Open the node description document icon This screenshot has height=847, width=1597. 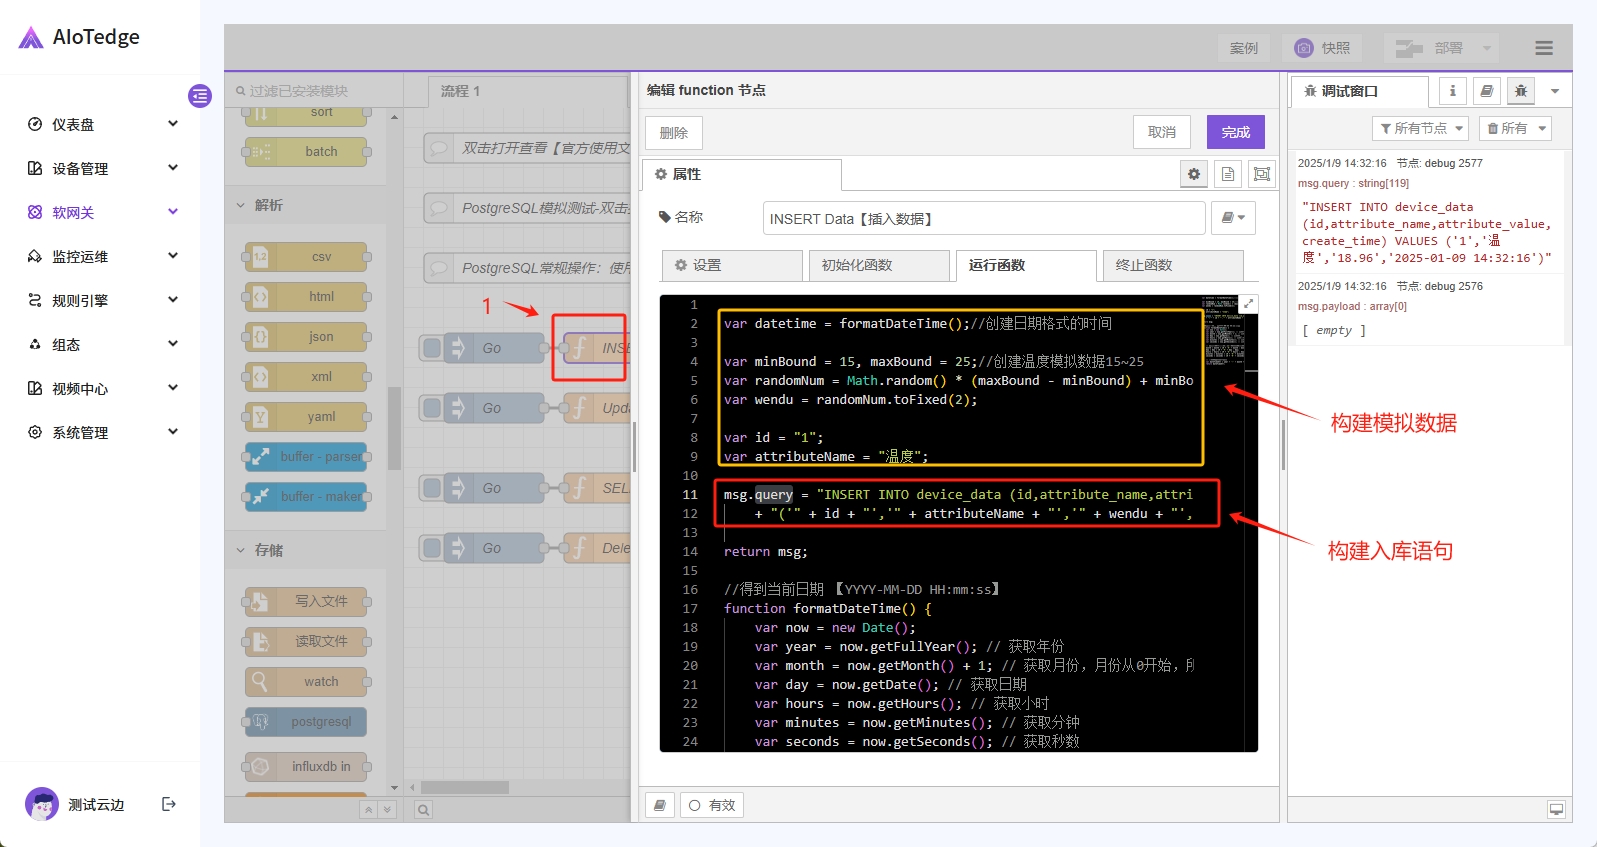[x=1228, y=174]
